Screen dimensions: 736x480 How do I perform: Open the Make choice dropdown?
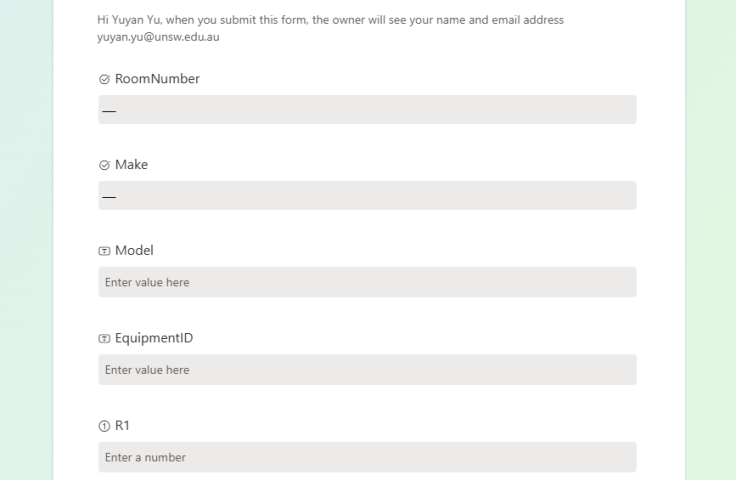click(x=367, y=196)
